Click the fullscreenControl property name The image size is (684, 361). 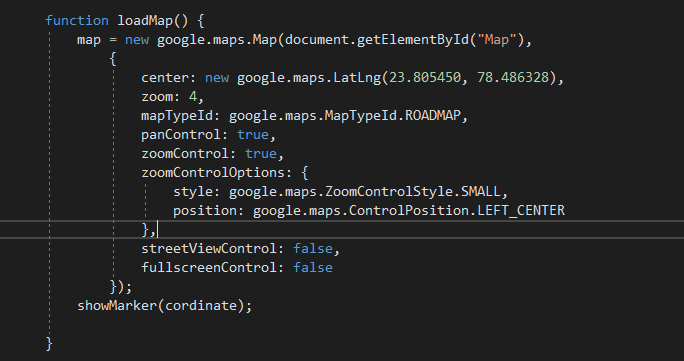pyautogui.click(x=209, y=267)
